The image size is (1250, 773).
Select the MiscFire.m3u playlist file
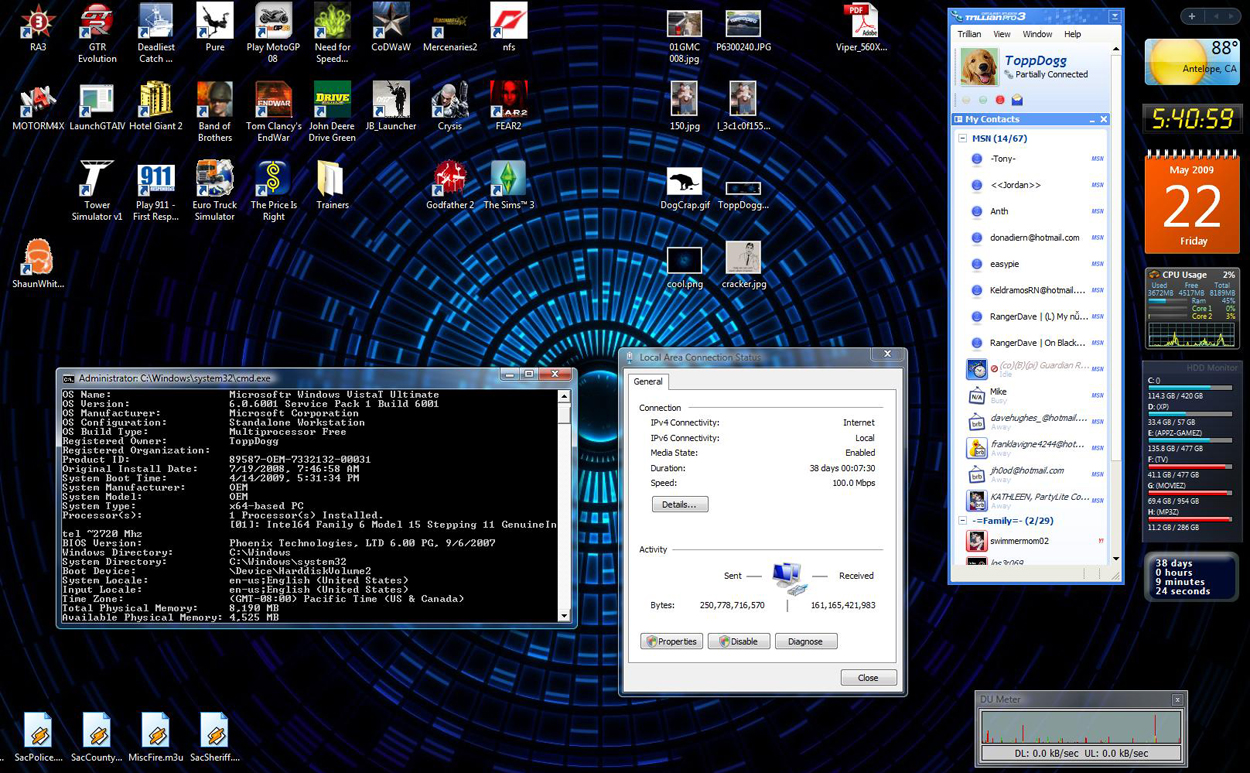coord(155,738)
